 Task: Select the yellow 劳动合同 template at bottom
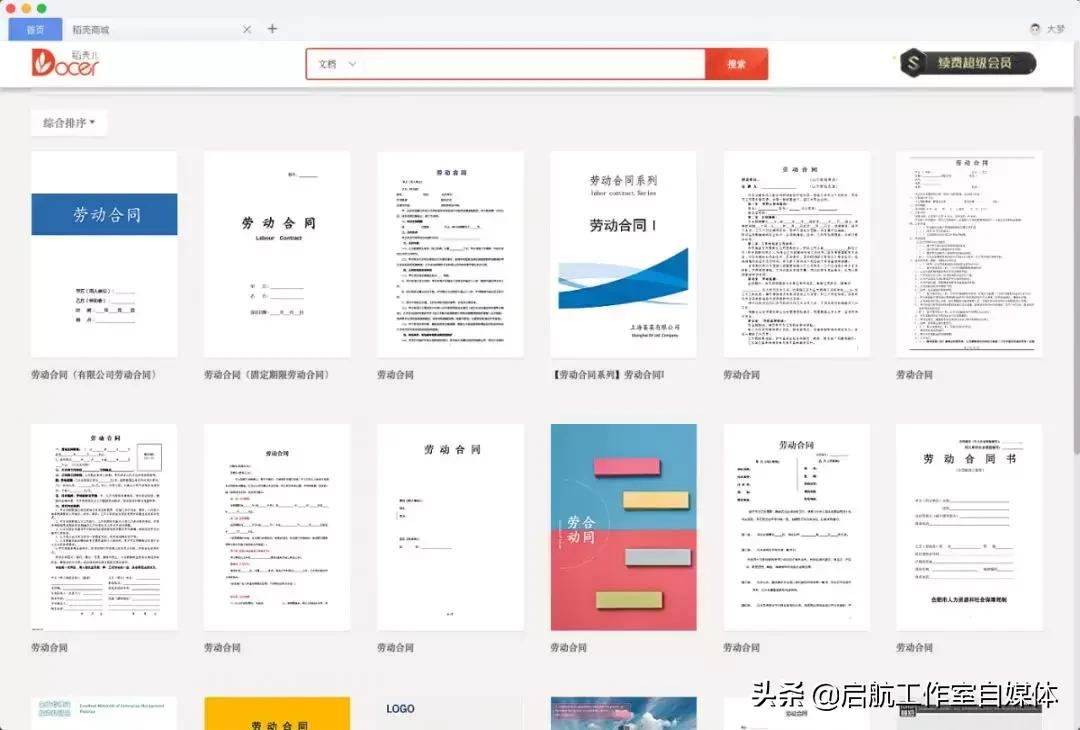coord(277,713)
